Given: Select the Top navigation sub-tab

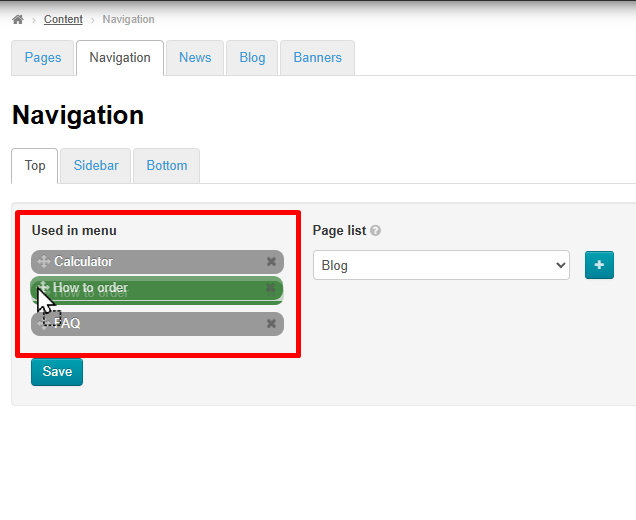Looking at the screenshot, I should click(x=35, y=166).
